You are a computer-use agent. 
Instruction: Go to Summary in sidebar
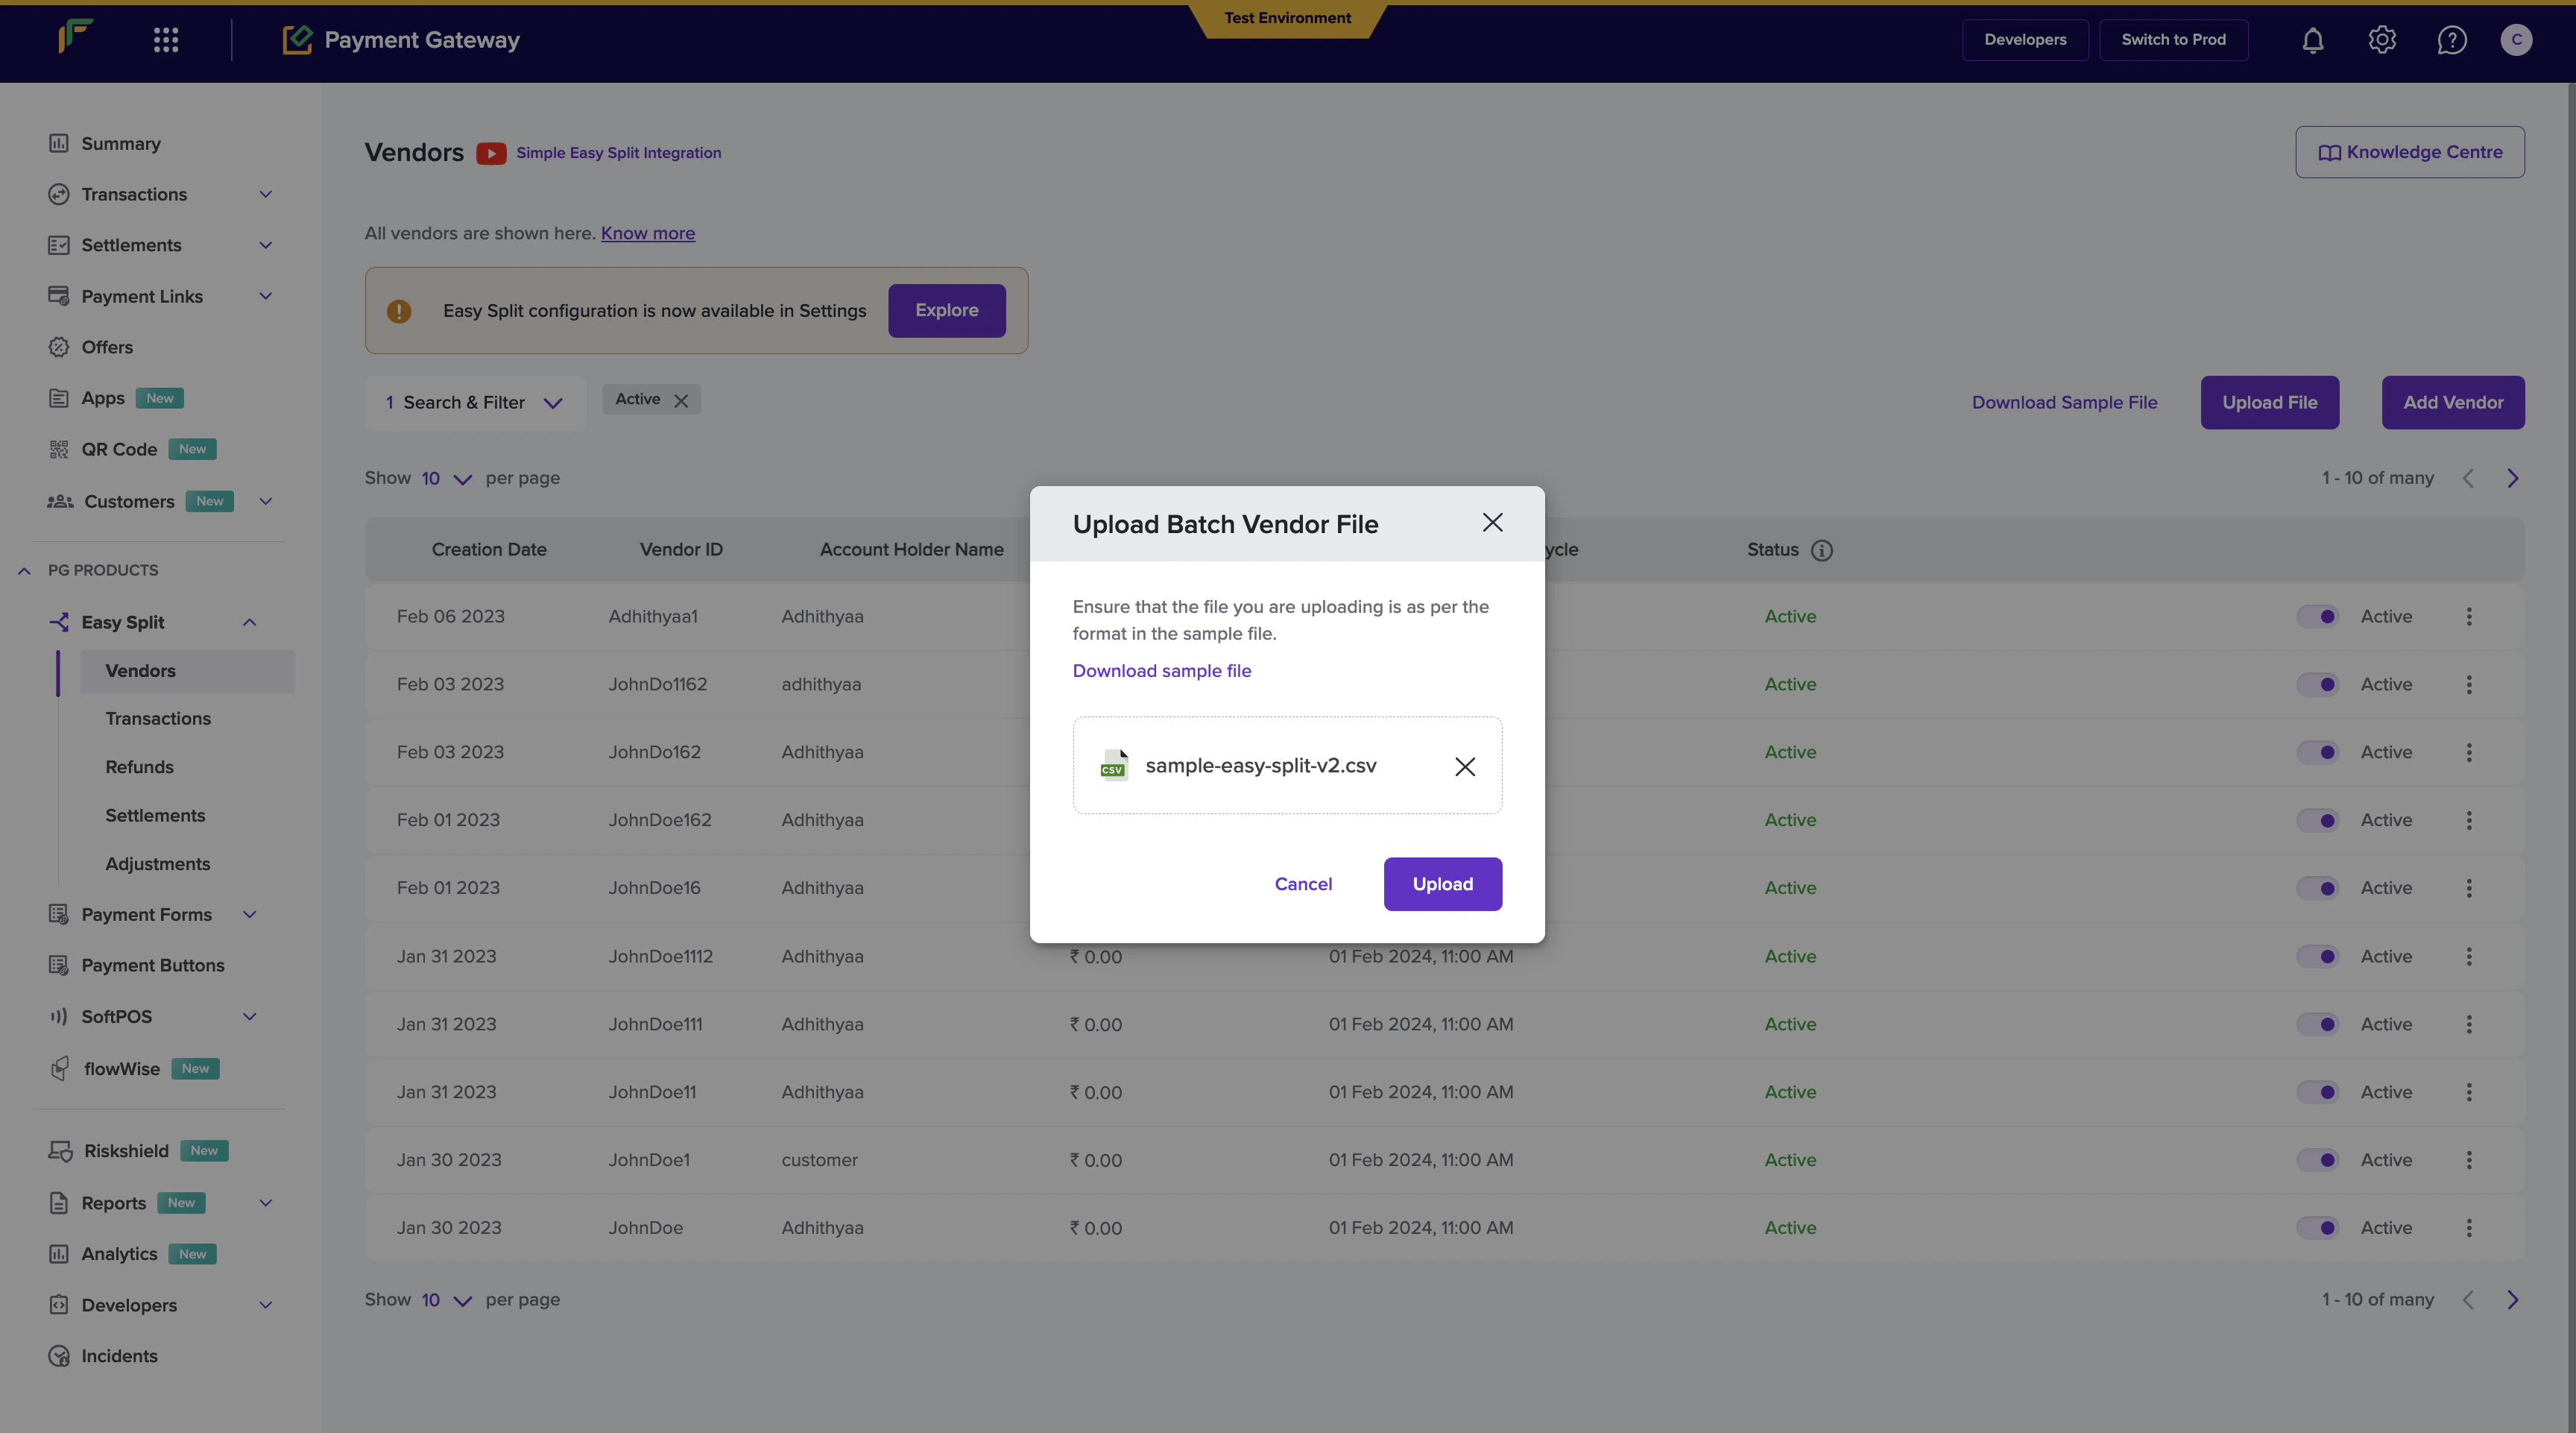(121, 144)
